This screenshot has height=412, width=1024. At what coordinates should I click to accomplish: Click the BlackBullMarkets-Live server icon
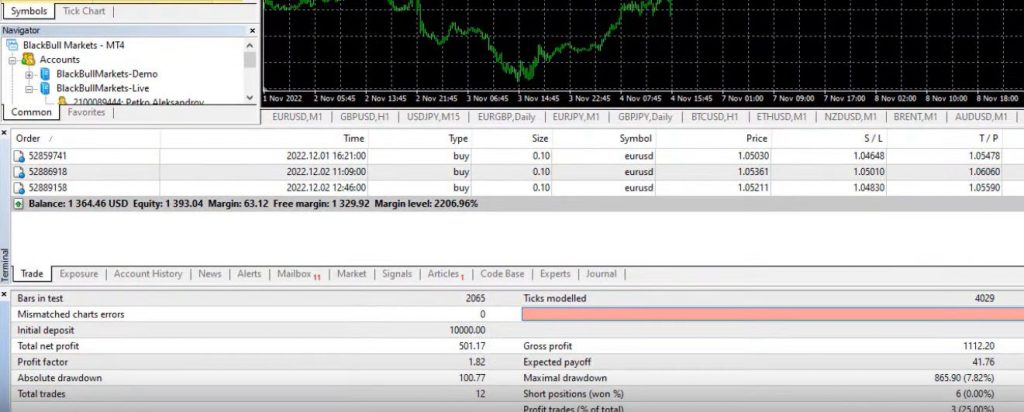[x=46, y=88]
